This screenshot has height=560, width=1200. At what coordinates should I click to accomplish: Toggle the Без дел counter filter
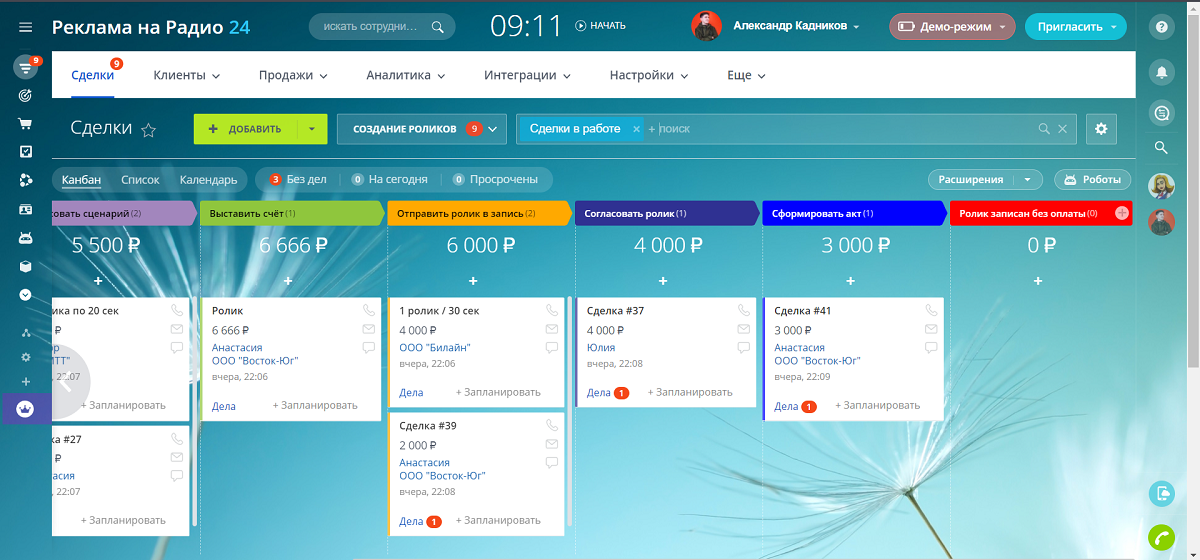[x=298, y=180]
